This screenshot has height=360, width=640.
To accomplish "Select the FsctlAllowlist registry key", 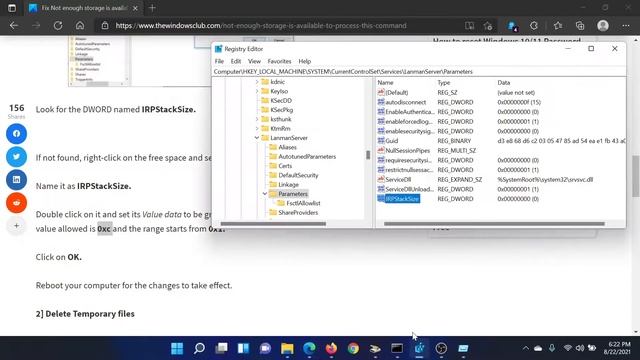I will (303, 203).
